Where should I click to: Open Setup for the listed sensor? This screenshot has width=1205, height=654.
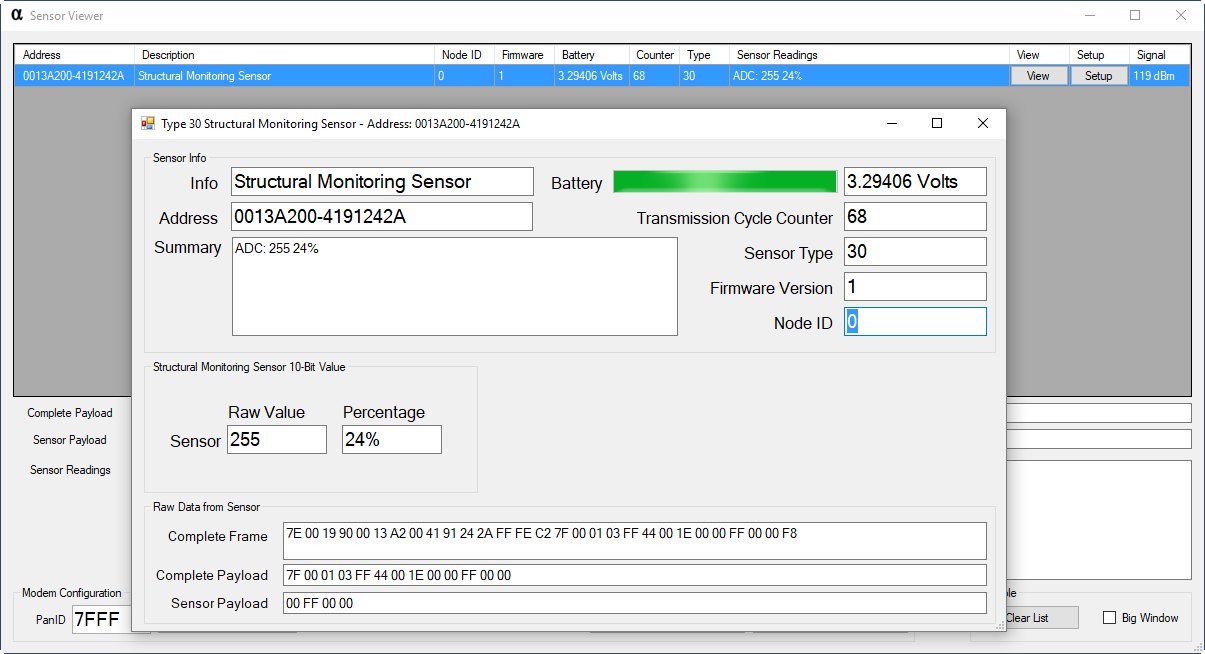[x=1098, y=76]
